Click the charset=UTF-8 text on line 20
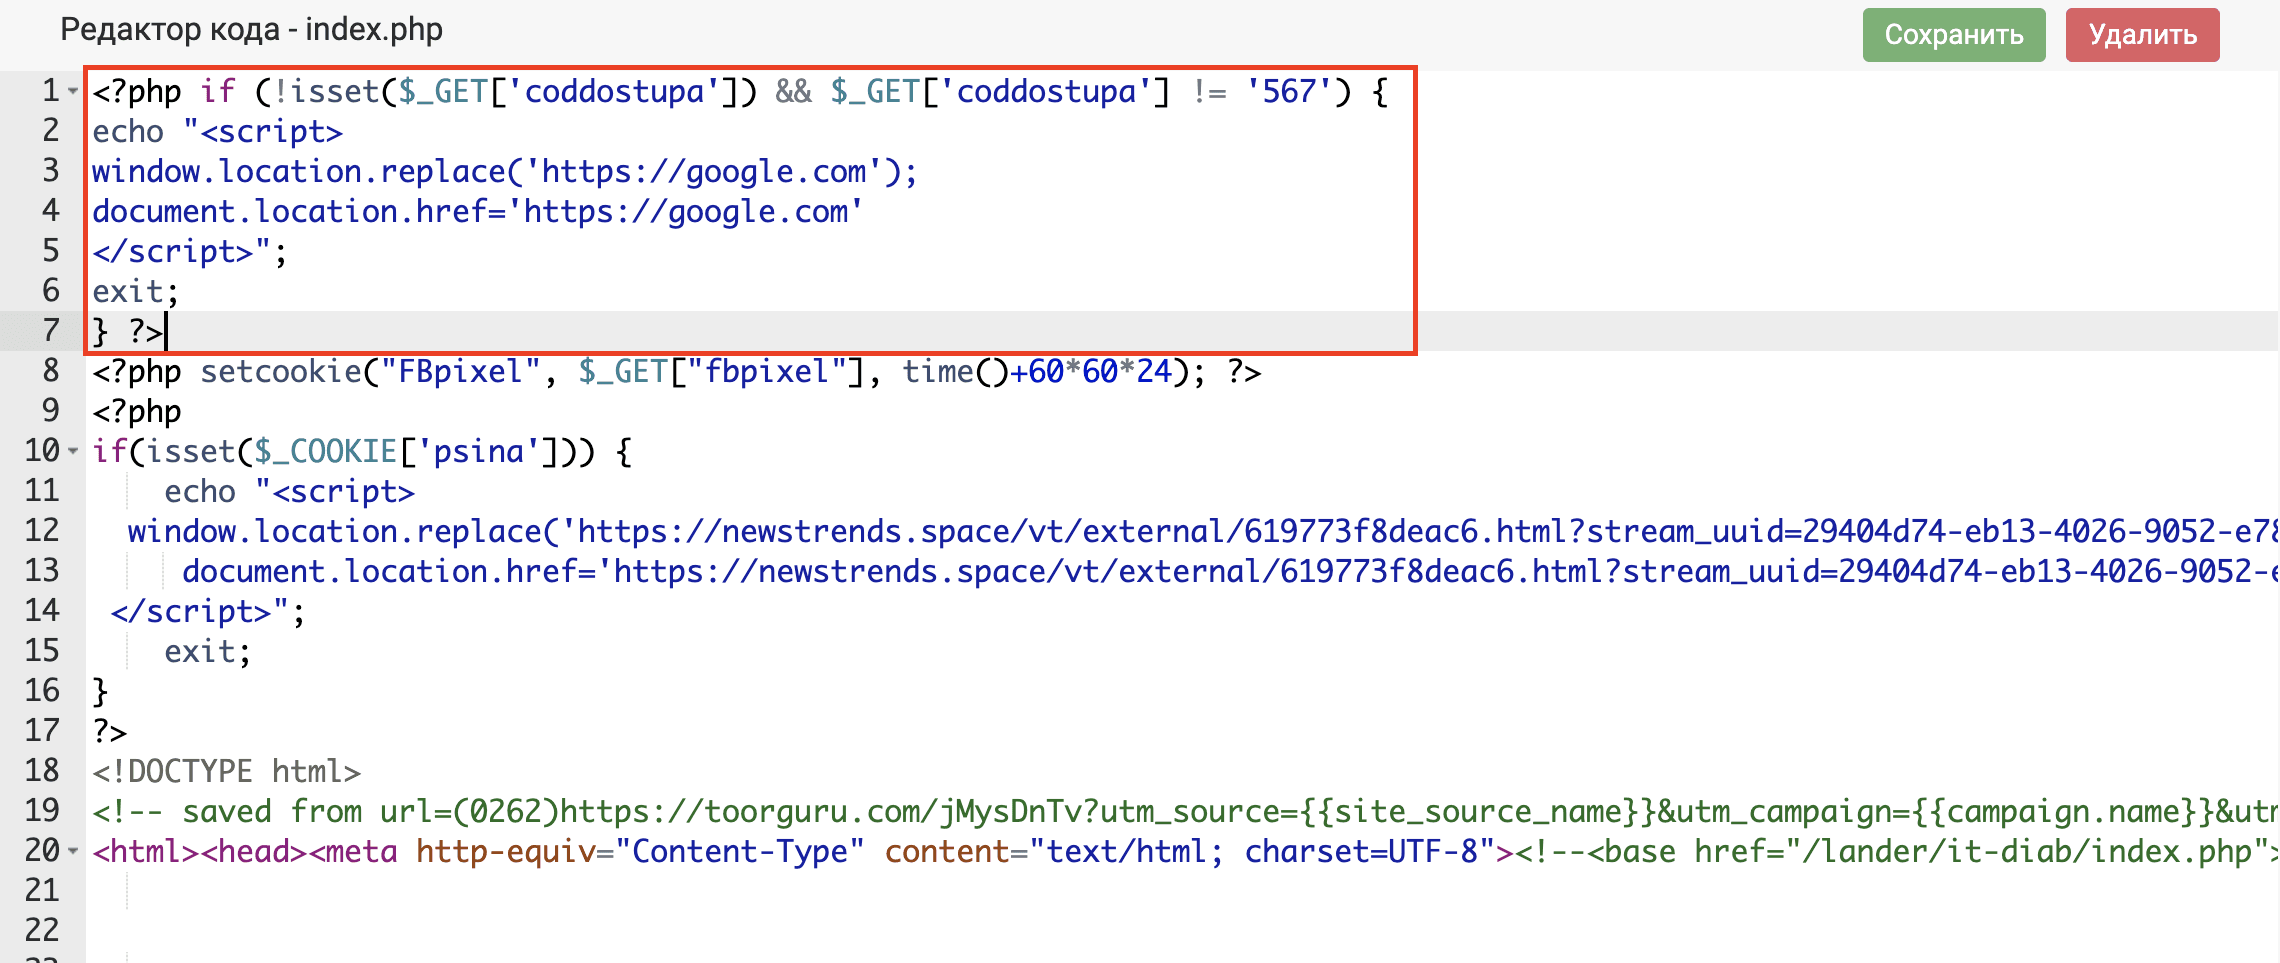Image resolution: width=2280 pixels, height=963 pixels. [x=1360, y=852]
